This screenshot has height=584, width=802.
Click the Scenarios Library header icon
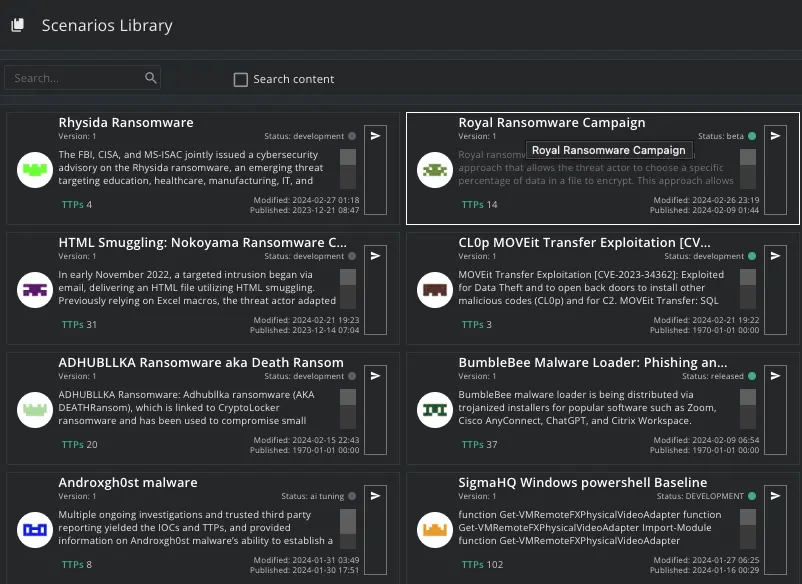pos(17,26)
